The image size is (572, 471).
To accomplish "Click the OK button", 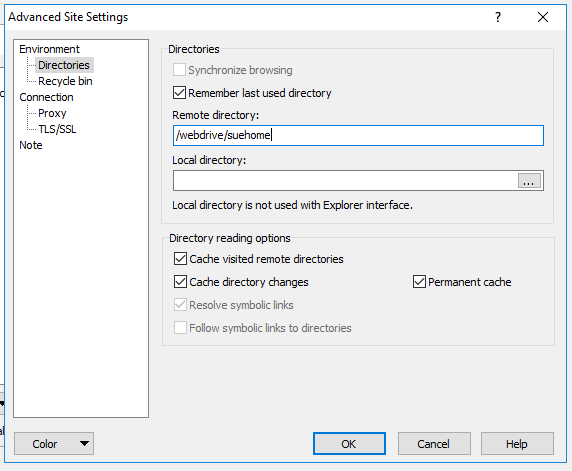I will (x=349, y=444).
